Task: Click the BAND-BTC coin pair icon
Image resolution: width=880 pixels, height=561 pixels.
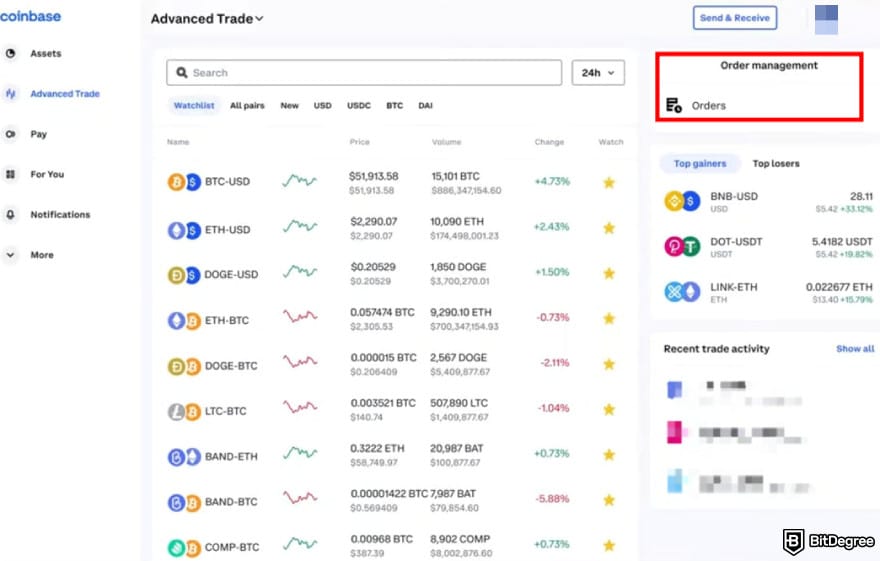Action: coord(184,502)
